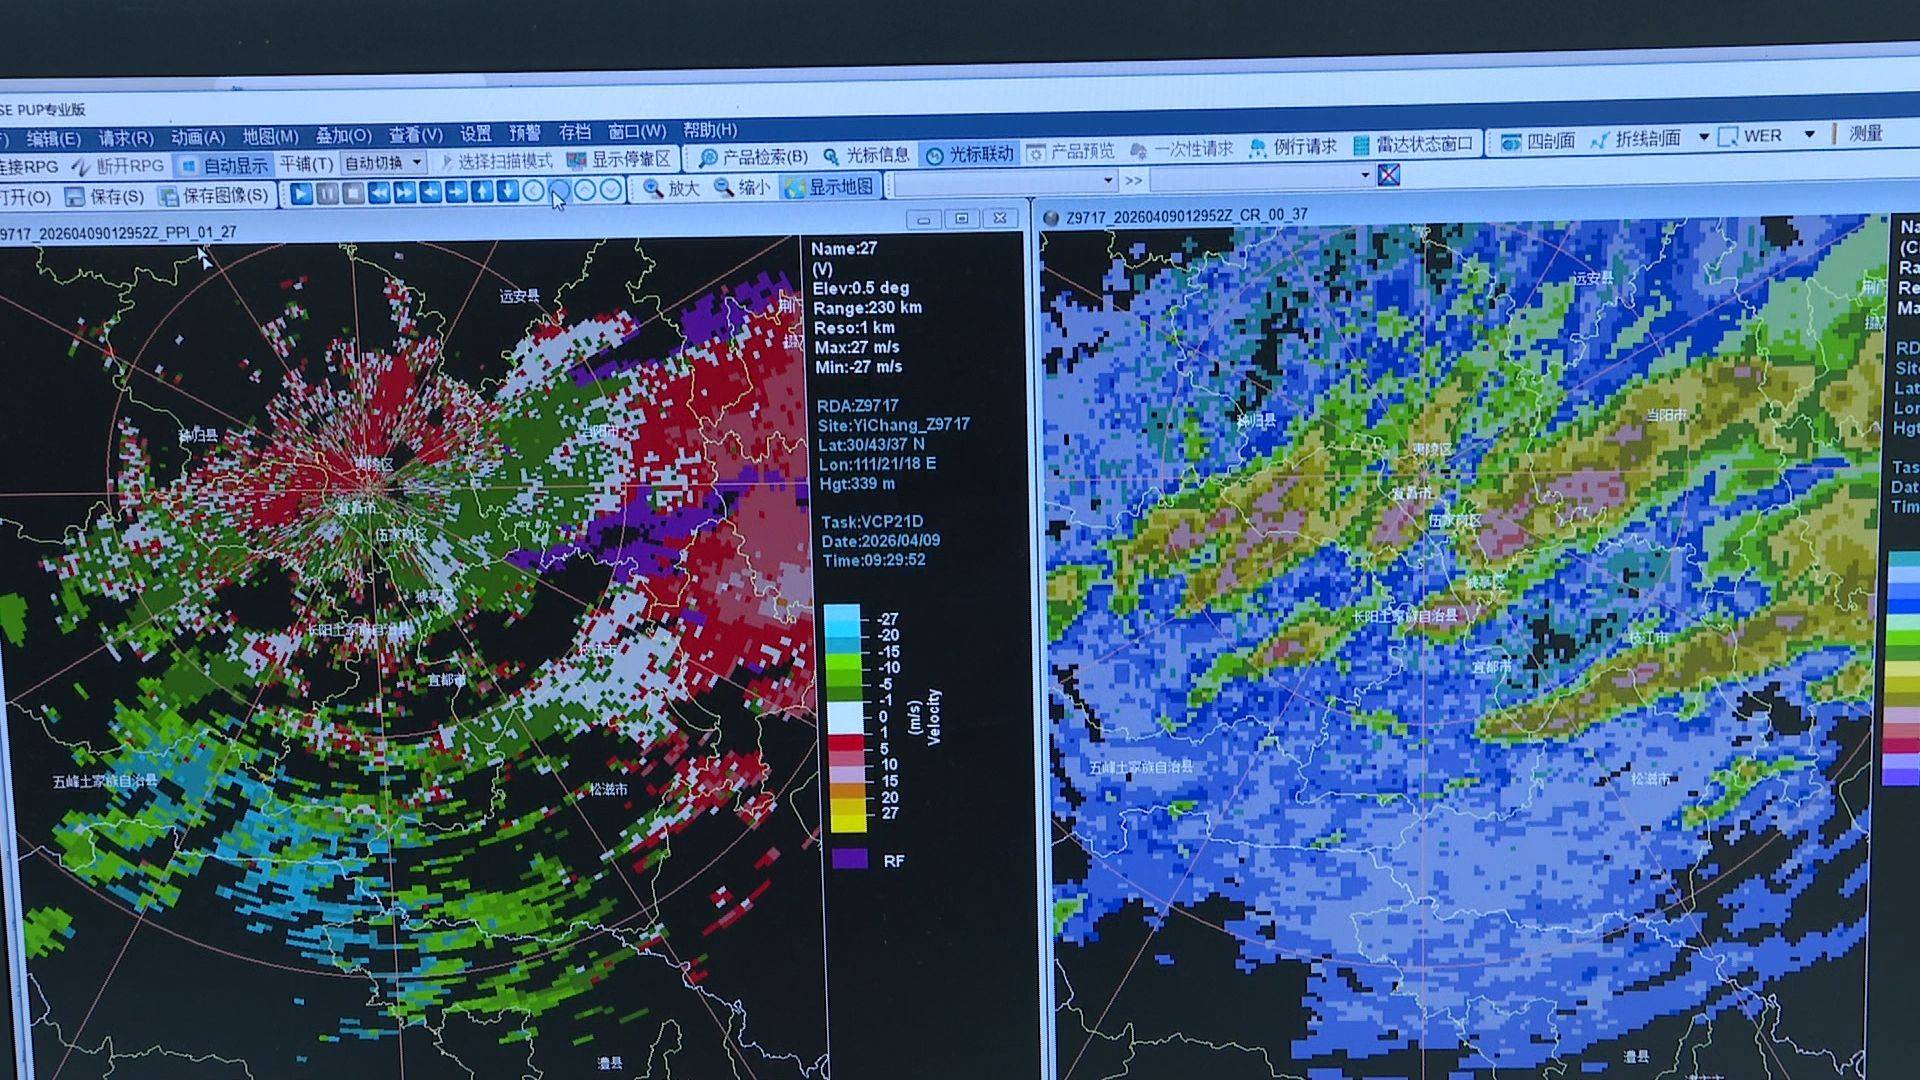Click the 例行请求 button
The height and width of the screenshot is (1080, 1920).
click(1293, 147)
